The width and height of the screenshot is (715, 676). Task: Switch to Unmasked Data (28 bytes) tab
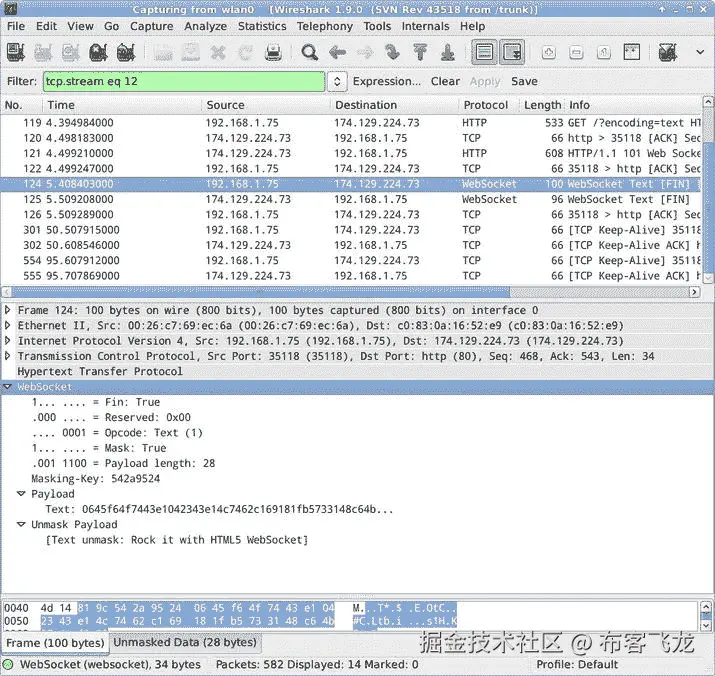pyautogui.click(x=185, y=642)
